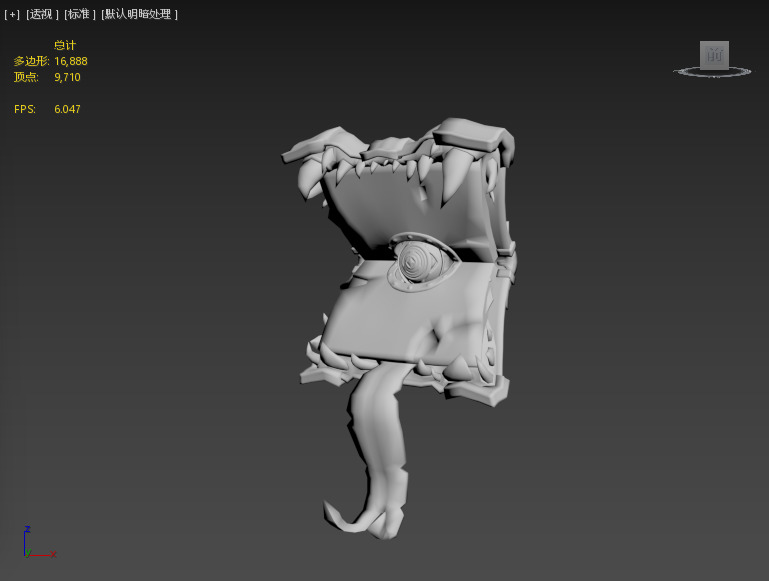769x581 pixels.
Task: Click the polygon count value 16,888
Action: pos(71,61)
